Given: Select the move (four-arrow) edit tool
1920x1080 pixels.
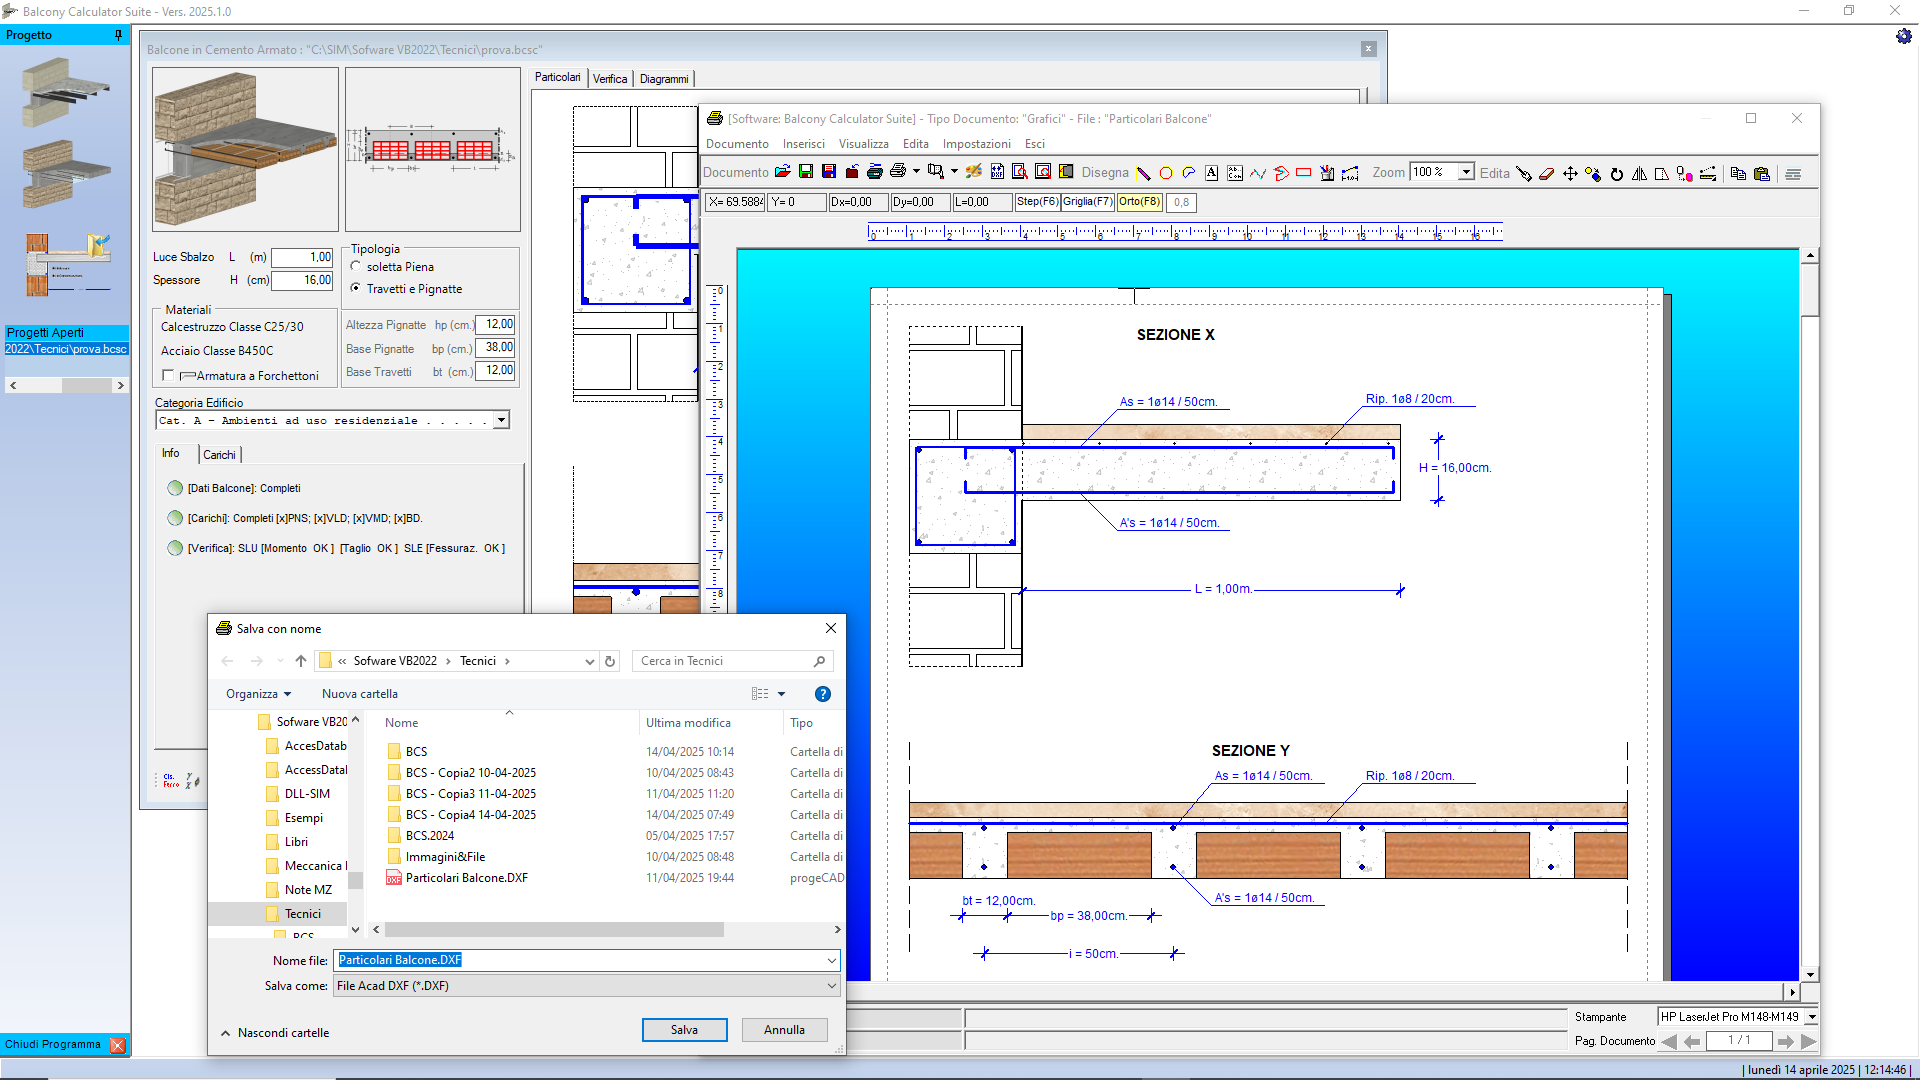Looking at the screenshot, I should 1570,173.
